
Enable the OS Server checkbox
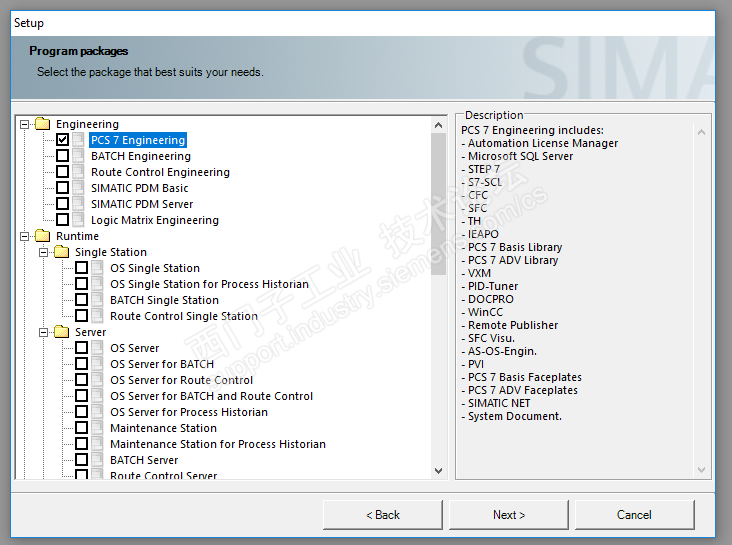pyautogui.click(x=82, y=347)
